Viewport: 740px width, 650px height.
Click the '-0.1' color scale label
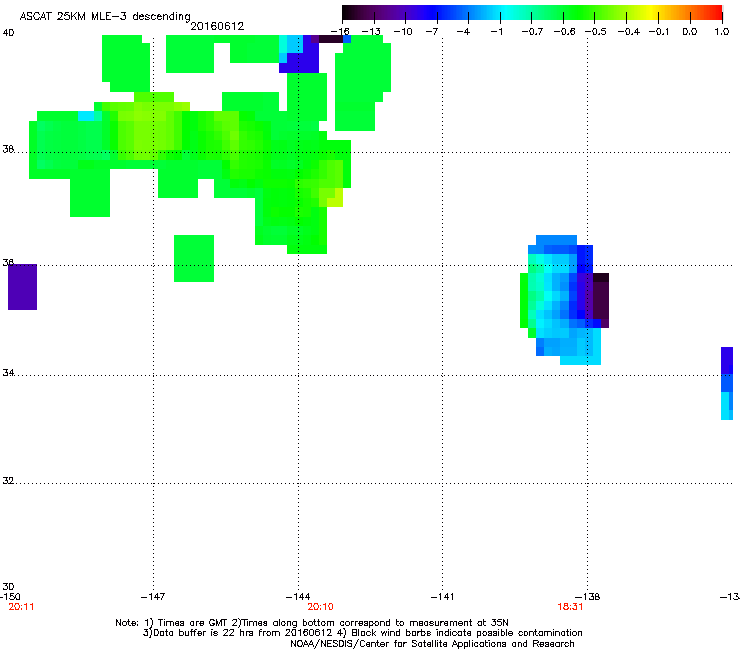pos(659,32)
